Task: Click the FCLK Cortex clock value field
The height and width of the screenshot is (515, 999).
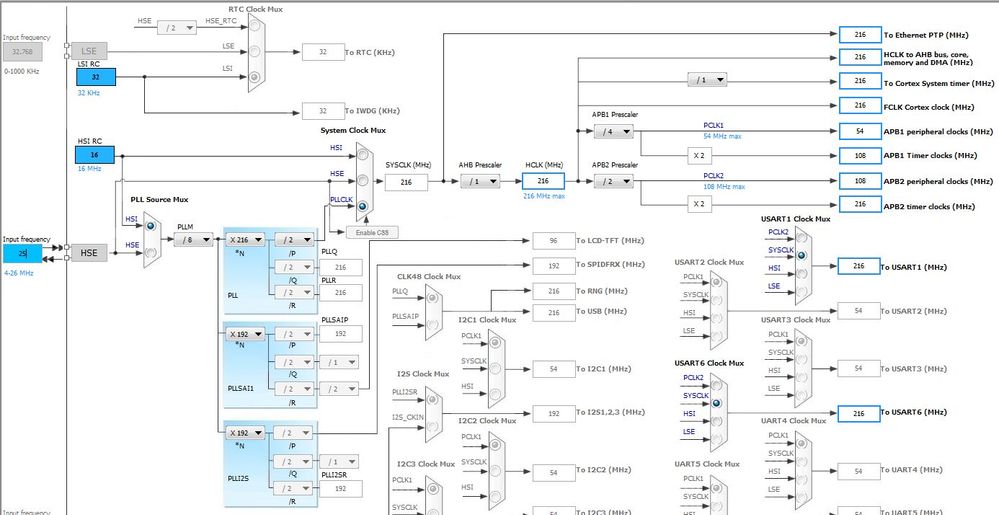Action: (x=860, y=105)
